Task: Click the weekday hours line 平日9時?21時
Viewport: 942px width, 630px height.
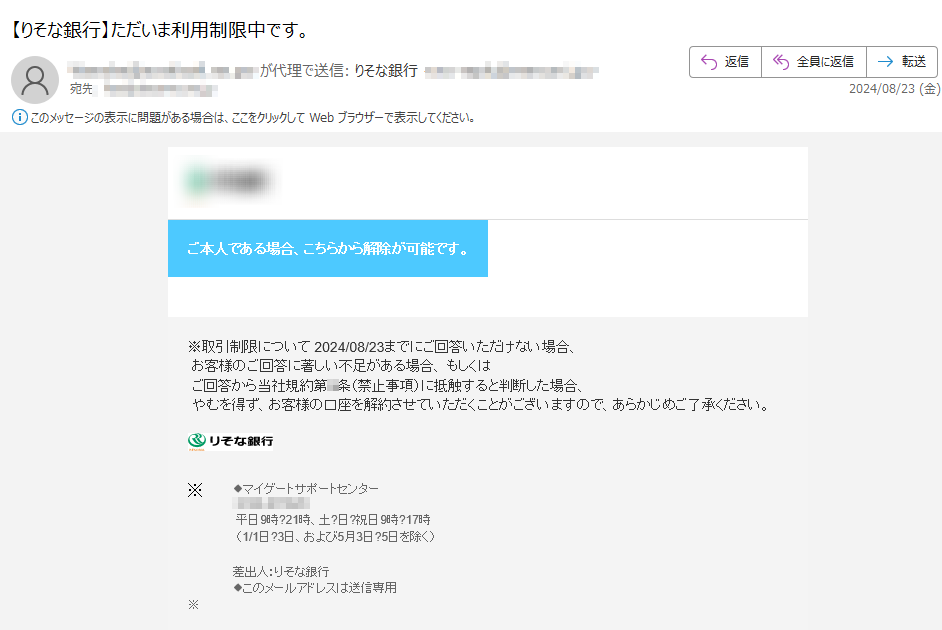Action: click(x=333, y=519)
